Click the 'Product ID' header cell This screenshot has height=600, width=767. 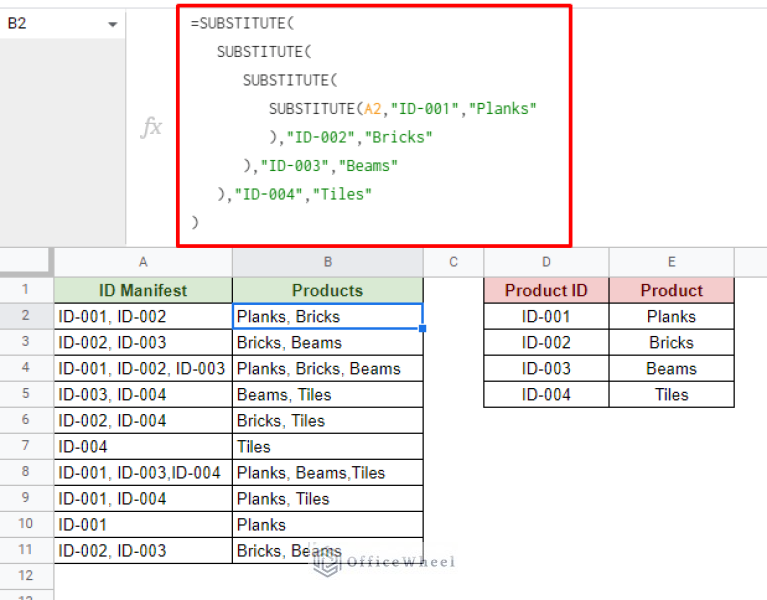[546, 290]
